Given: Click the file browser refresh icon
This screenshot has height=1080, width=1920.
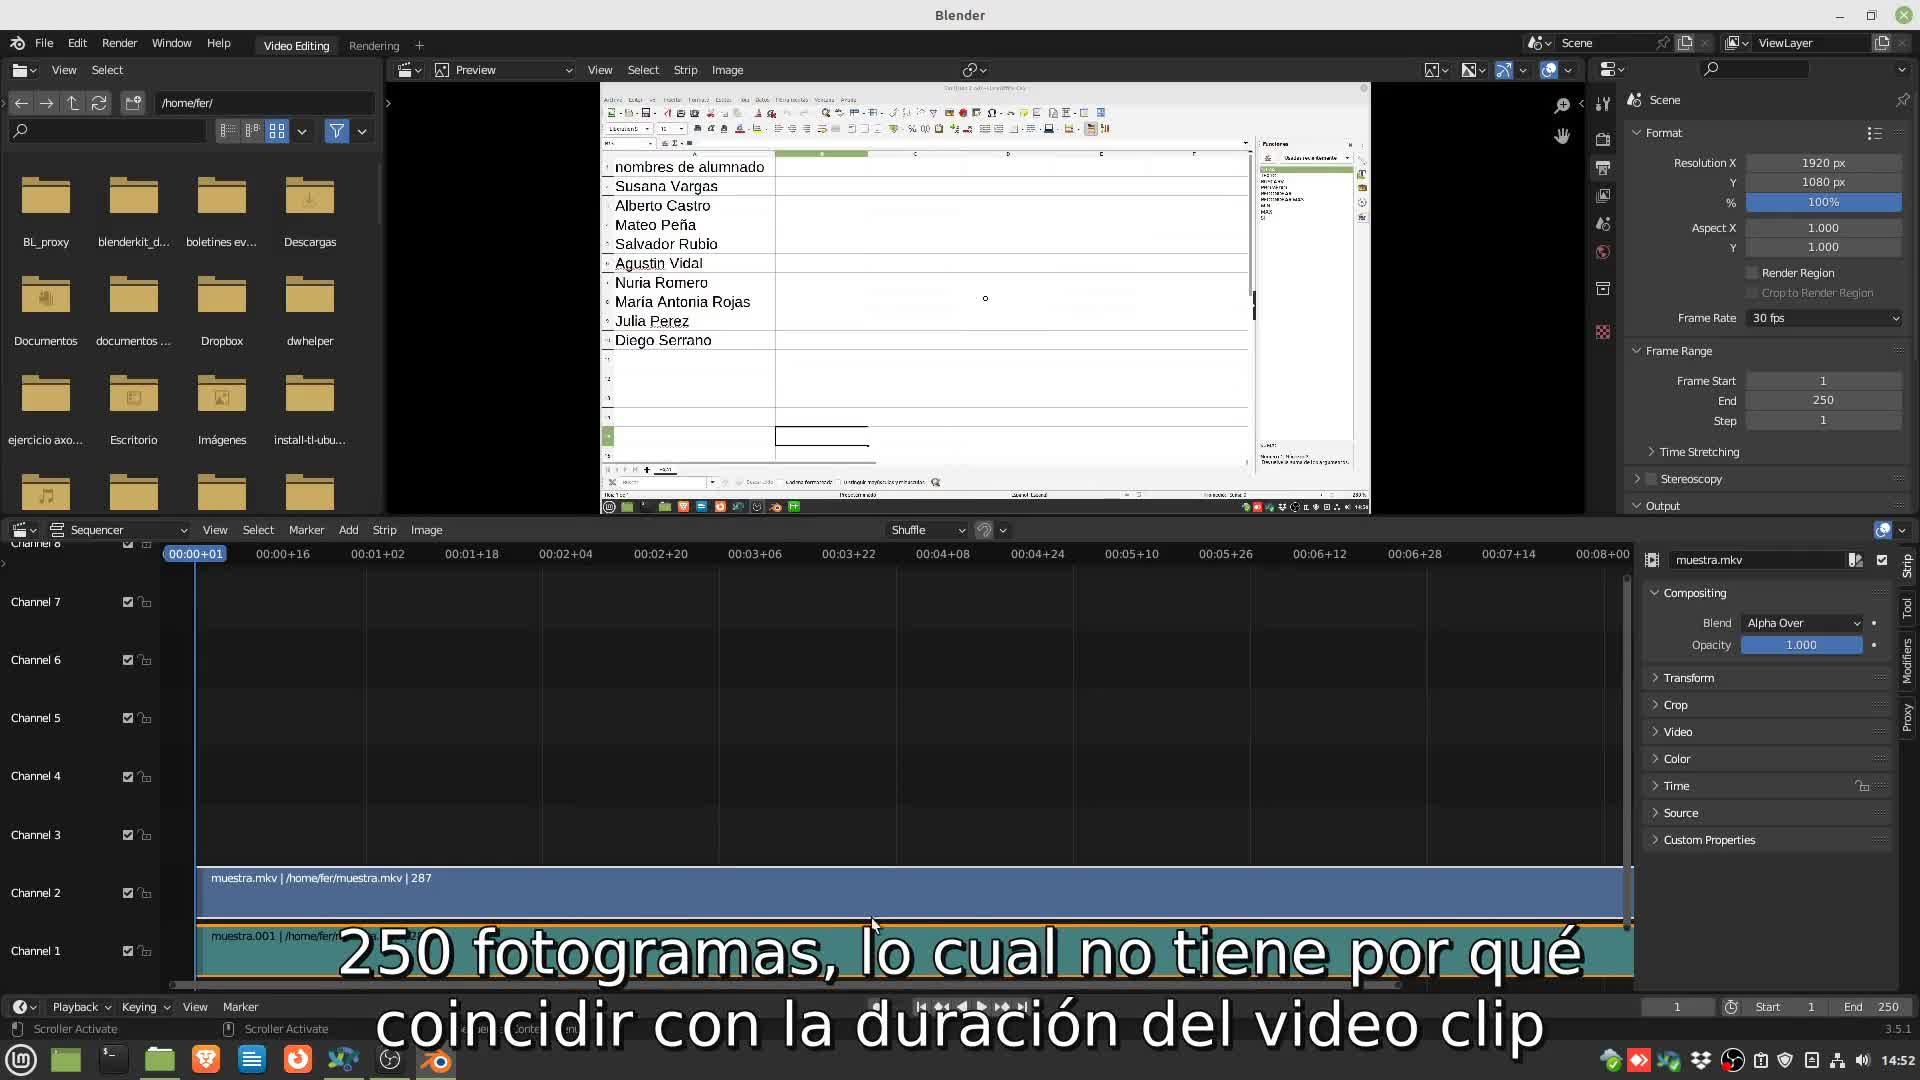Looking at the screenshot, I should click(98, 103).
